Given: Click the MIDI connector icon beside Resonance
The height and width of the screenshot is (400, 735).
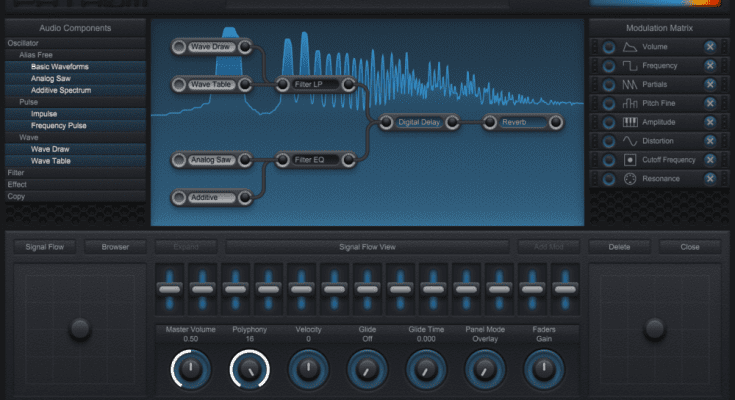Looking at the screenshot, I should [630, 179].
